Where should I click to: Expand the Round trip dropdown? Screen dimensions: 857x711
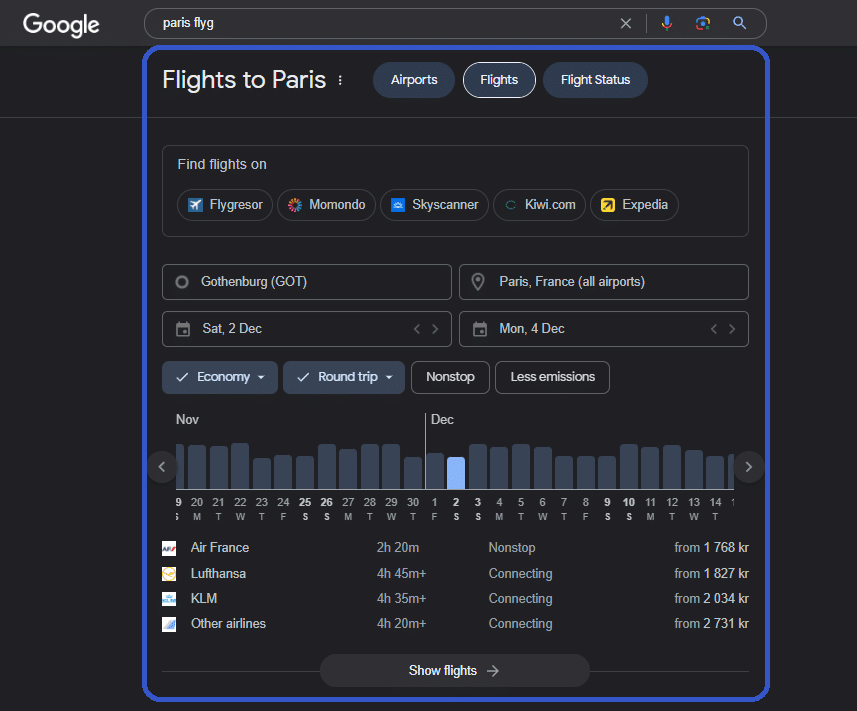click(344, 377)
